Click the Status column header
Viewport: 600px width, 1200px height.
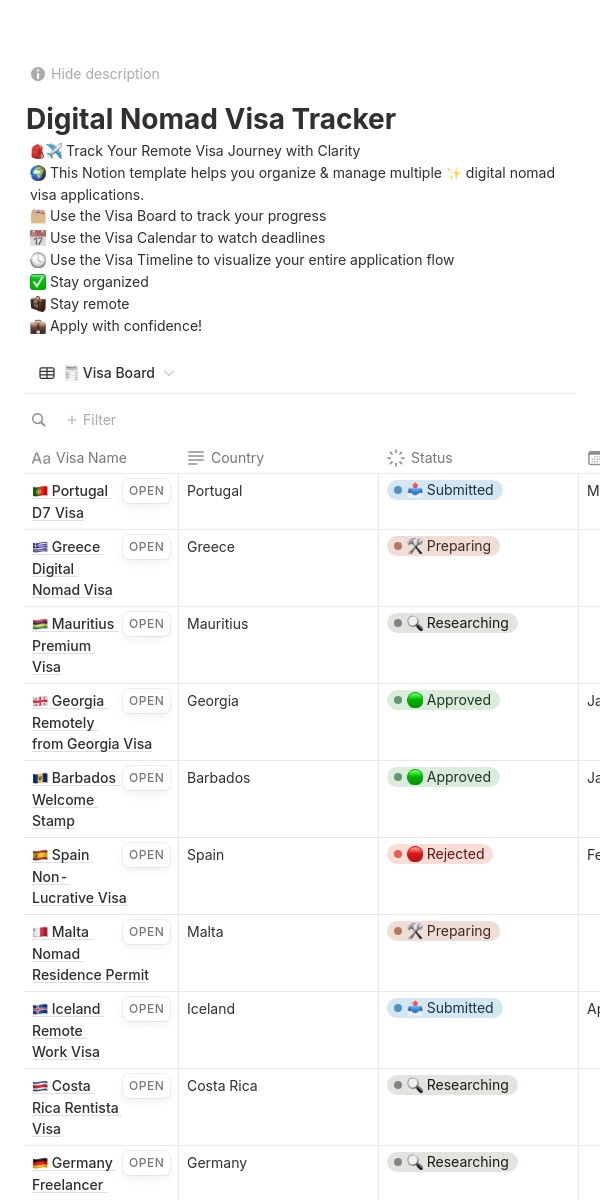click(431, 458)
